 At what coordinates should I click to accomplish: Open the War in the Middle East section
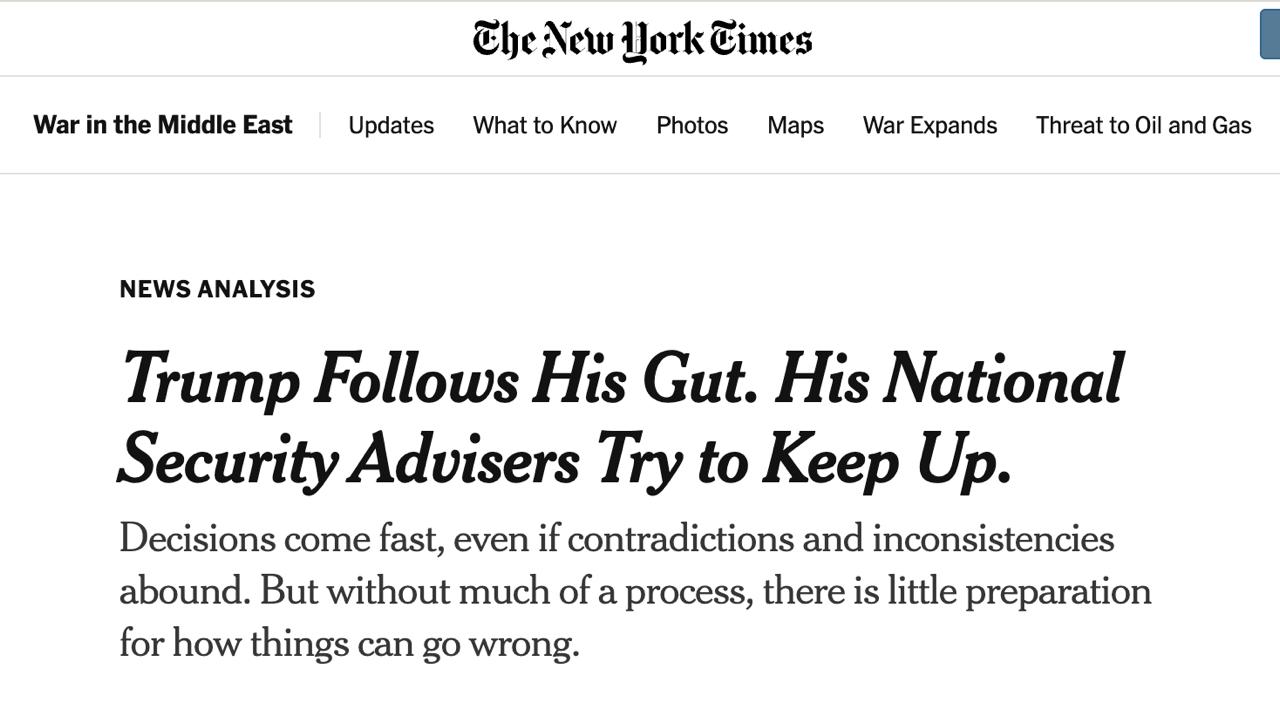coord(163,125)
